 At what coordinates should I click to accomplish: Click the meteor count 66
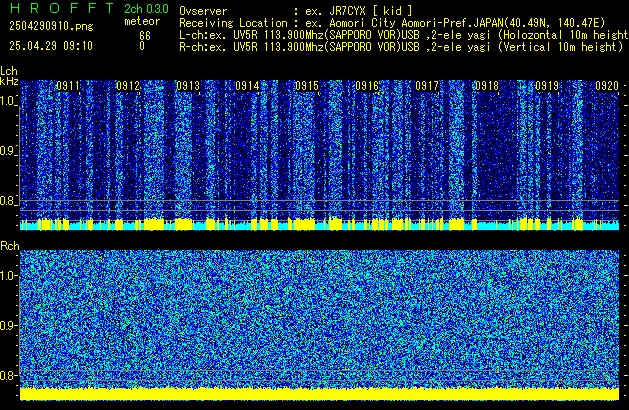pos(145,36)
